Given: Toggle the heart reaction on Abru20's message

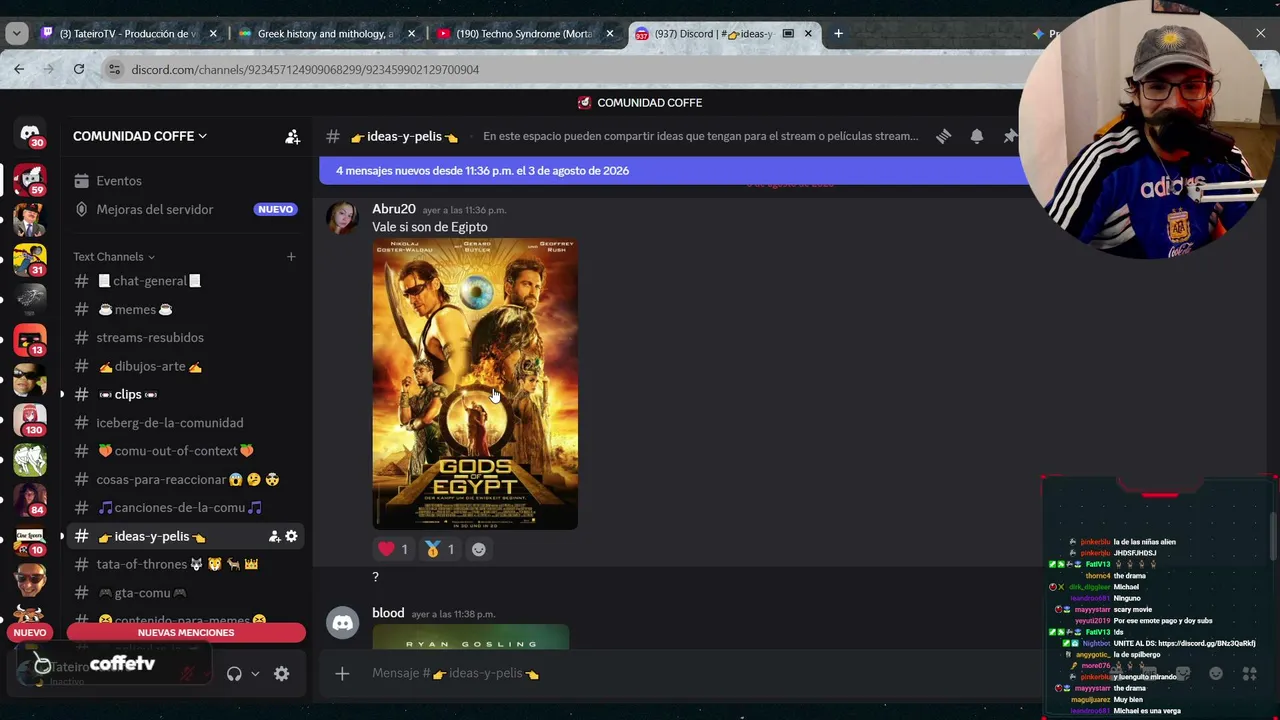Looking at the screenshot, I should pos(395,549).
